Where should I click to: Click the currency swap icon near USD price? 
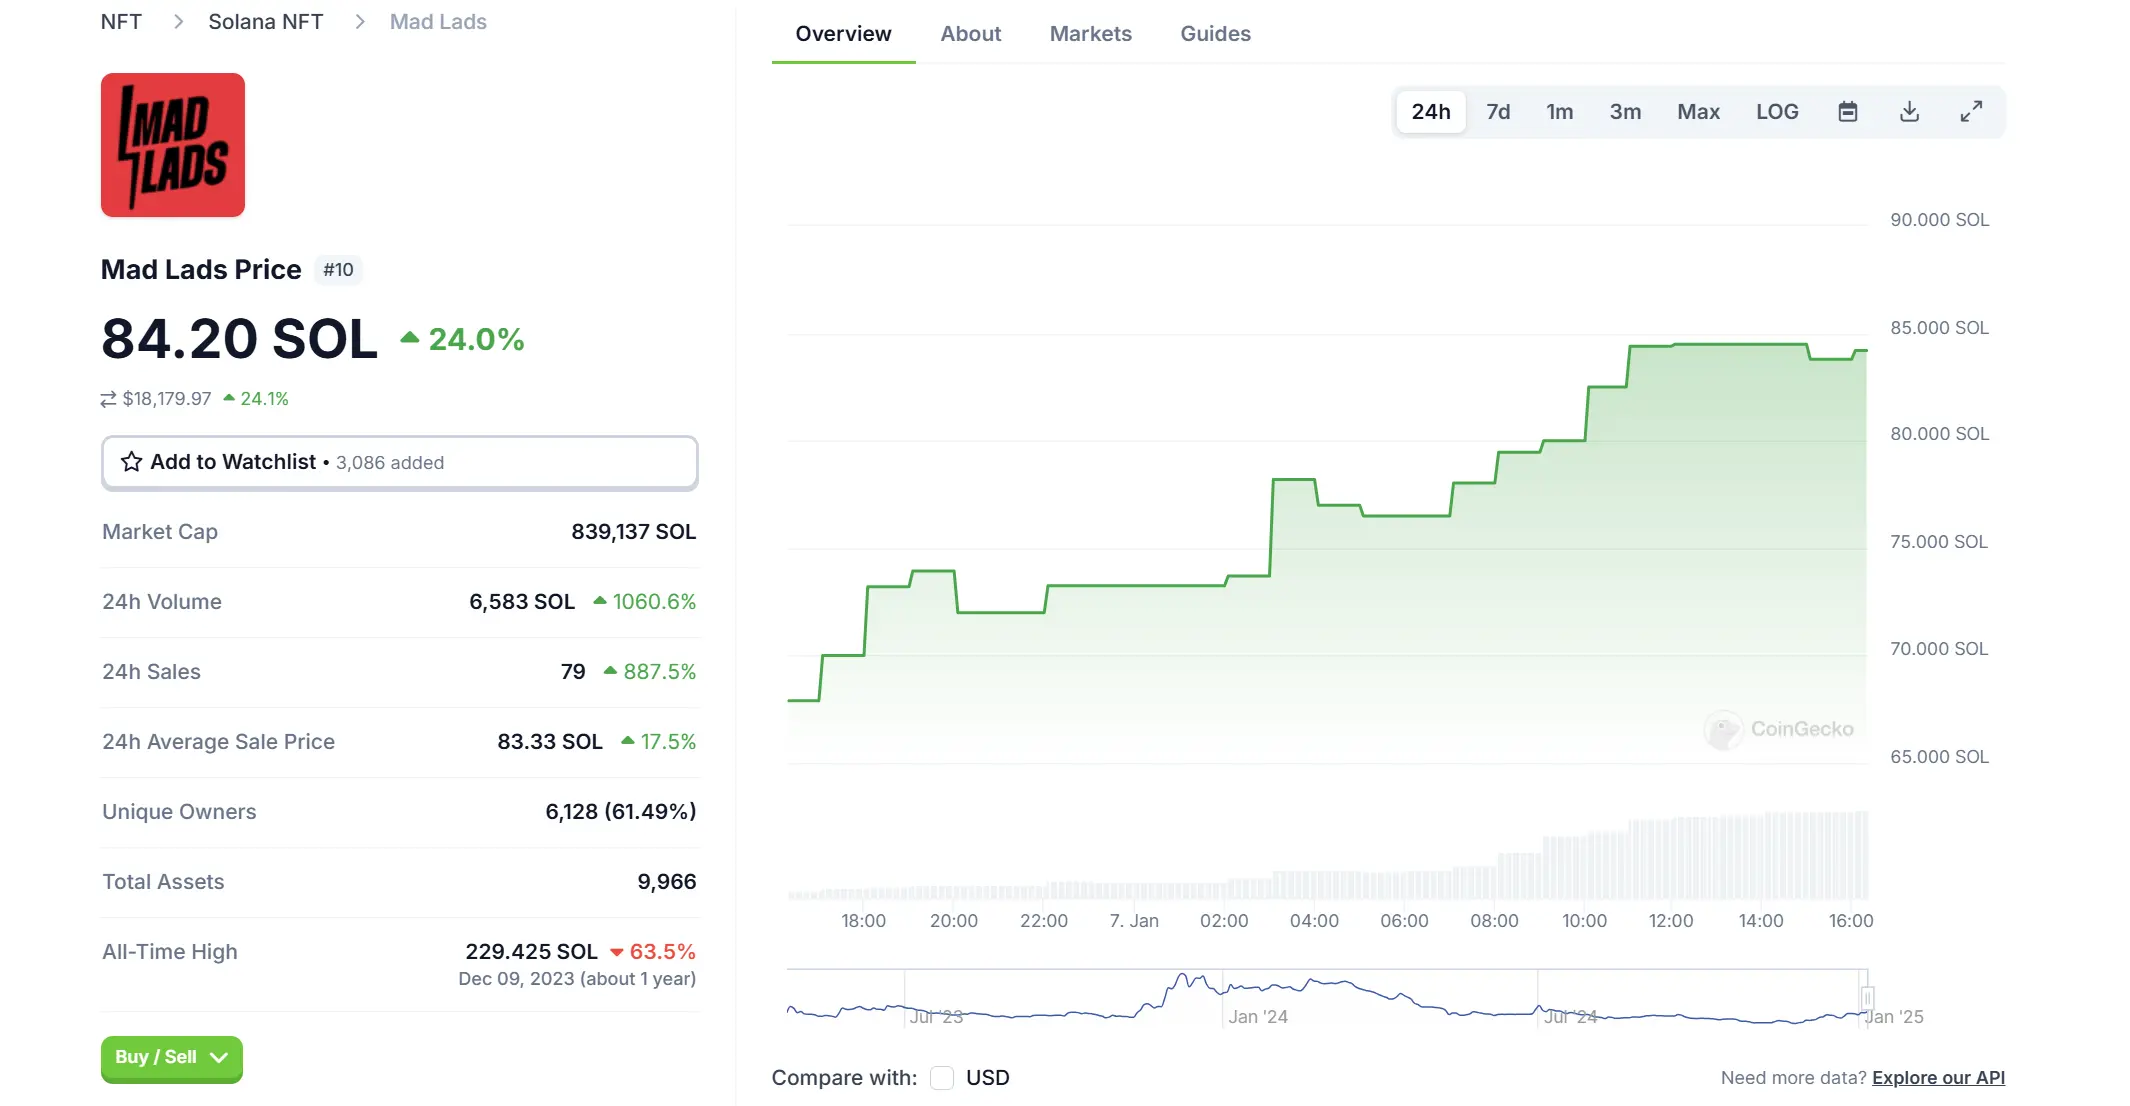coord(107,398)
